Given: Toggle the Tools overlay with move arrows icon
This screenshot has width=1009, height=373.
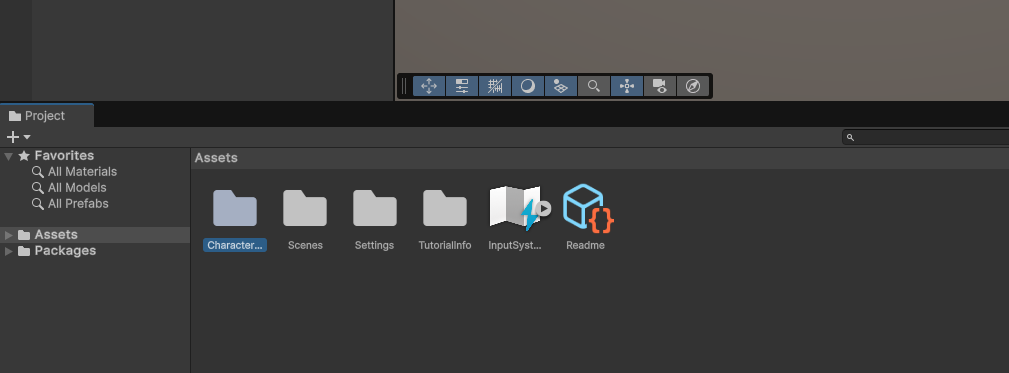Looking at the screenshot, I should coord(429,86).
